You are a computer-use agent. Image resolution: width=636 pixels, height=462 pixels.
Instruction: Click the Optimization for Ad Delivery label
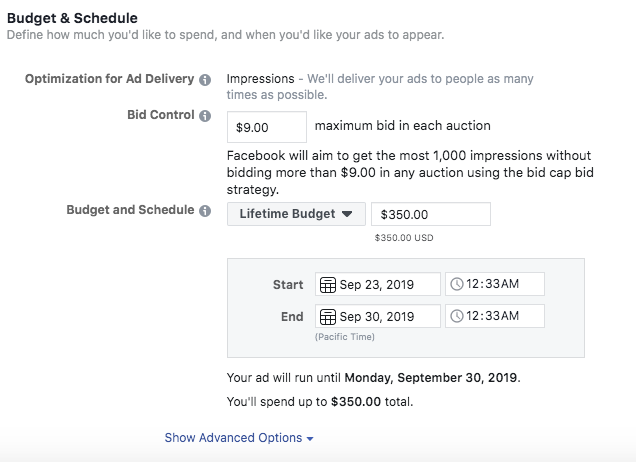[x=110, y=79]
